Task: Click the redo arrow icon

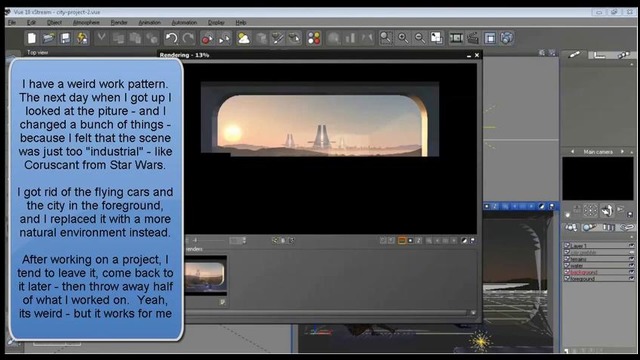Action: [x=188, y=38]
